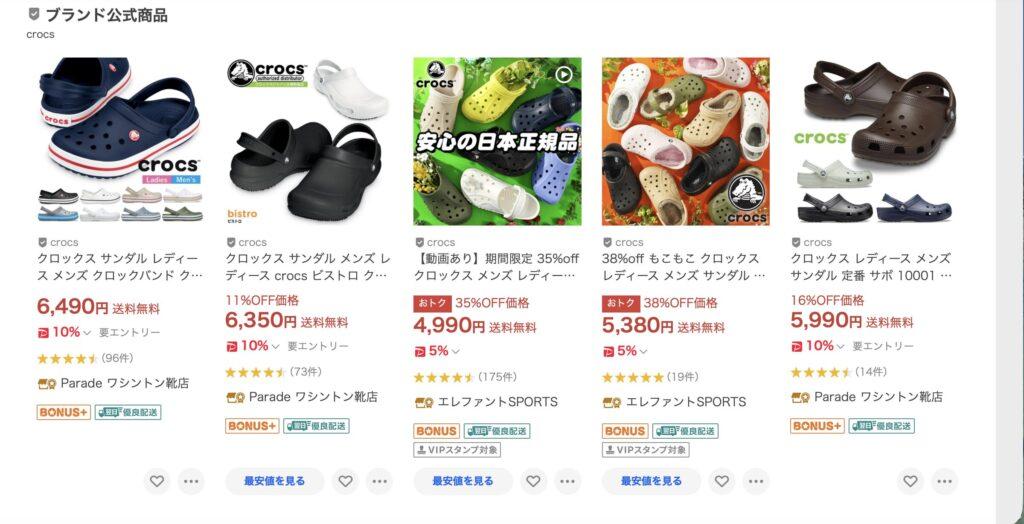Open more options for the 6,350円 bistro item
Image resolution: width=1024 pixels, height=524 pixels.
coord(379,482)
